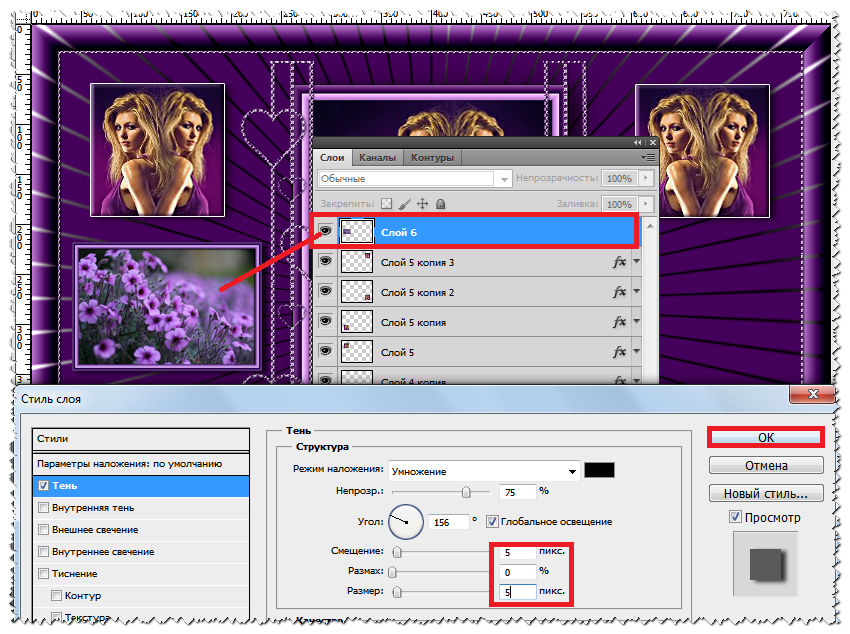Click the Непрозрачность 100% field

(620, 178)
